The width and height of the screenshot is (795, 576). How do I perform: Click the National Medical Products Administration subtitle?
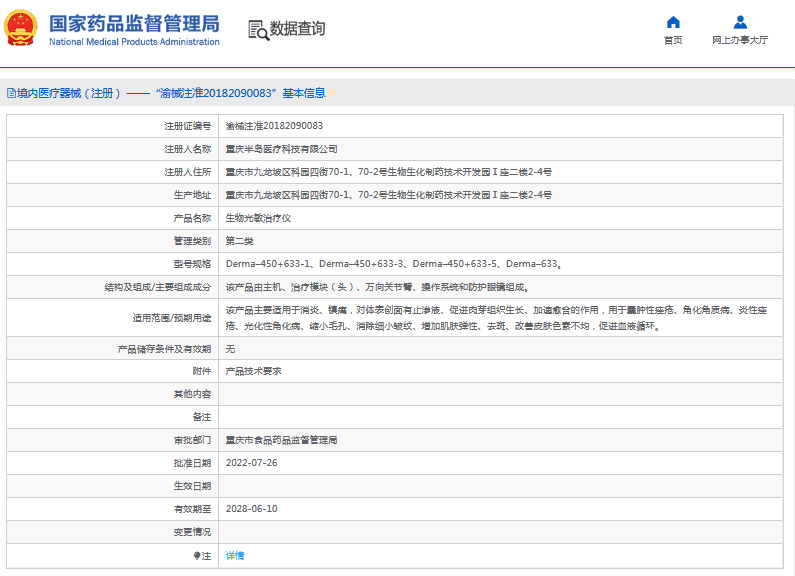tap(134, 42)
